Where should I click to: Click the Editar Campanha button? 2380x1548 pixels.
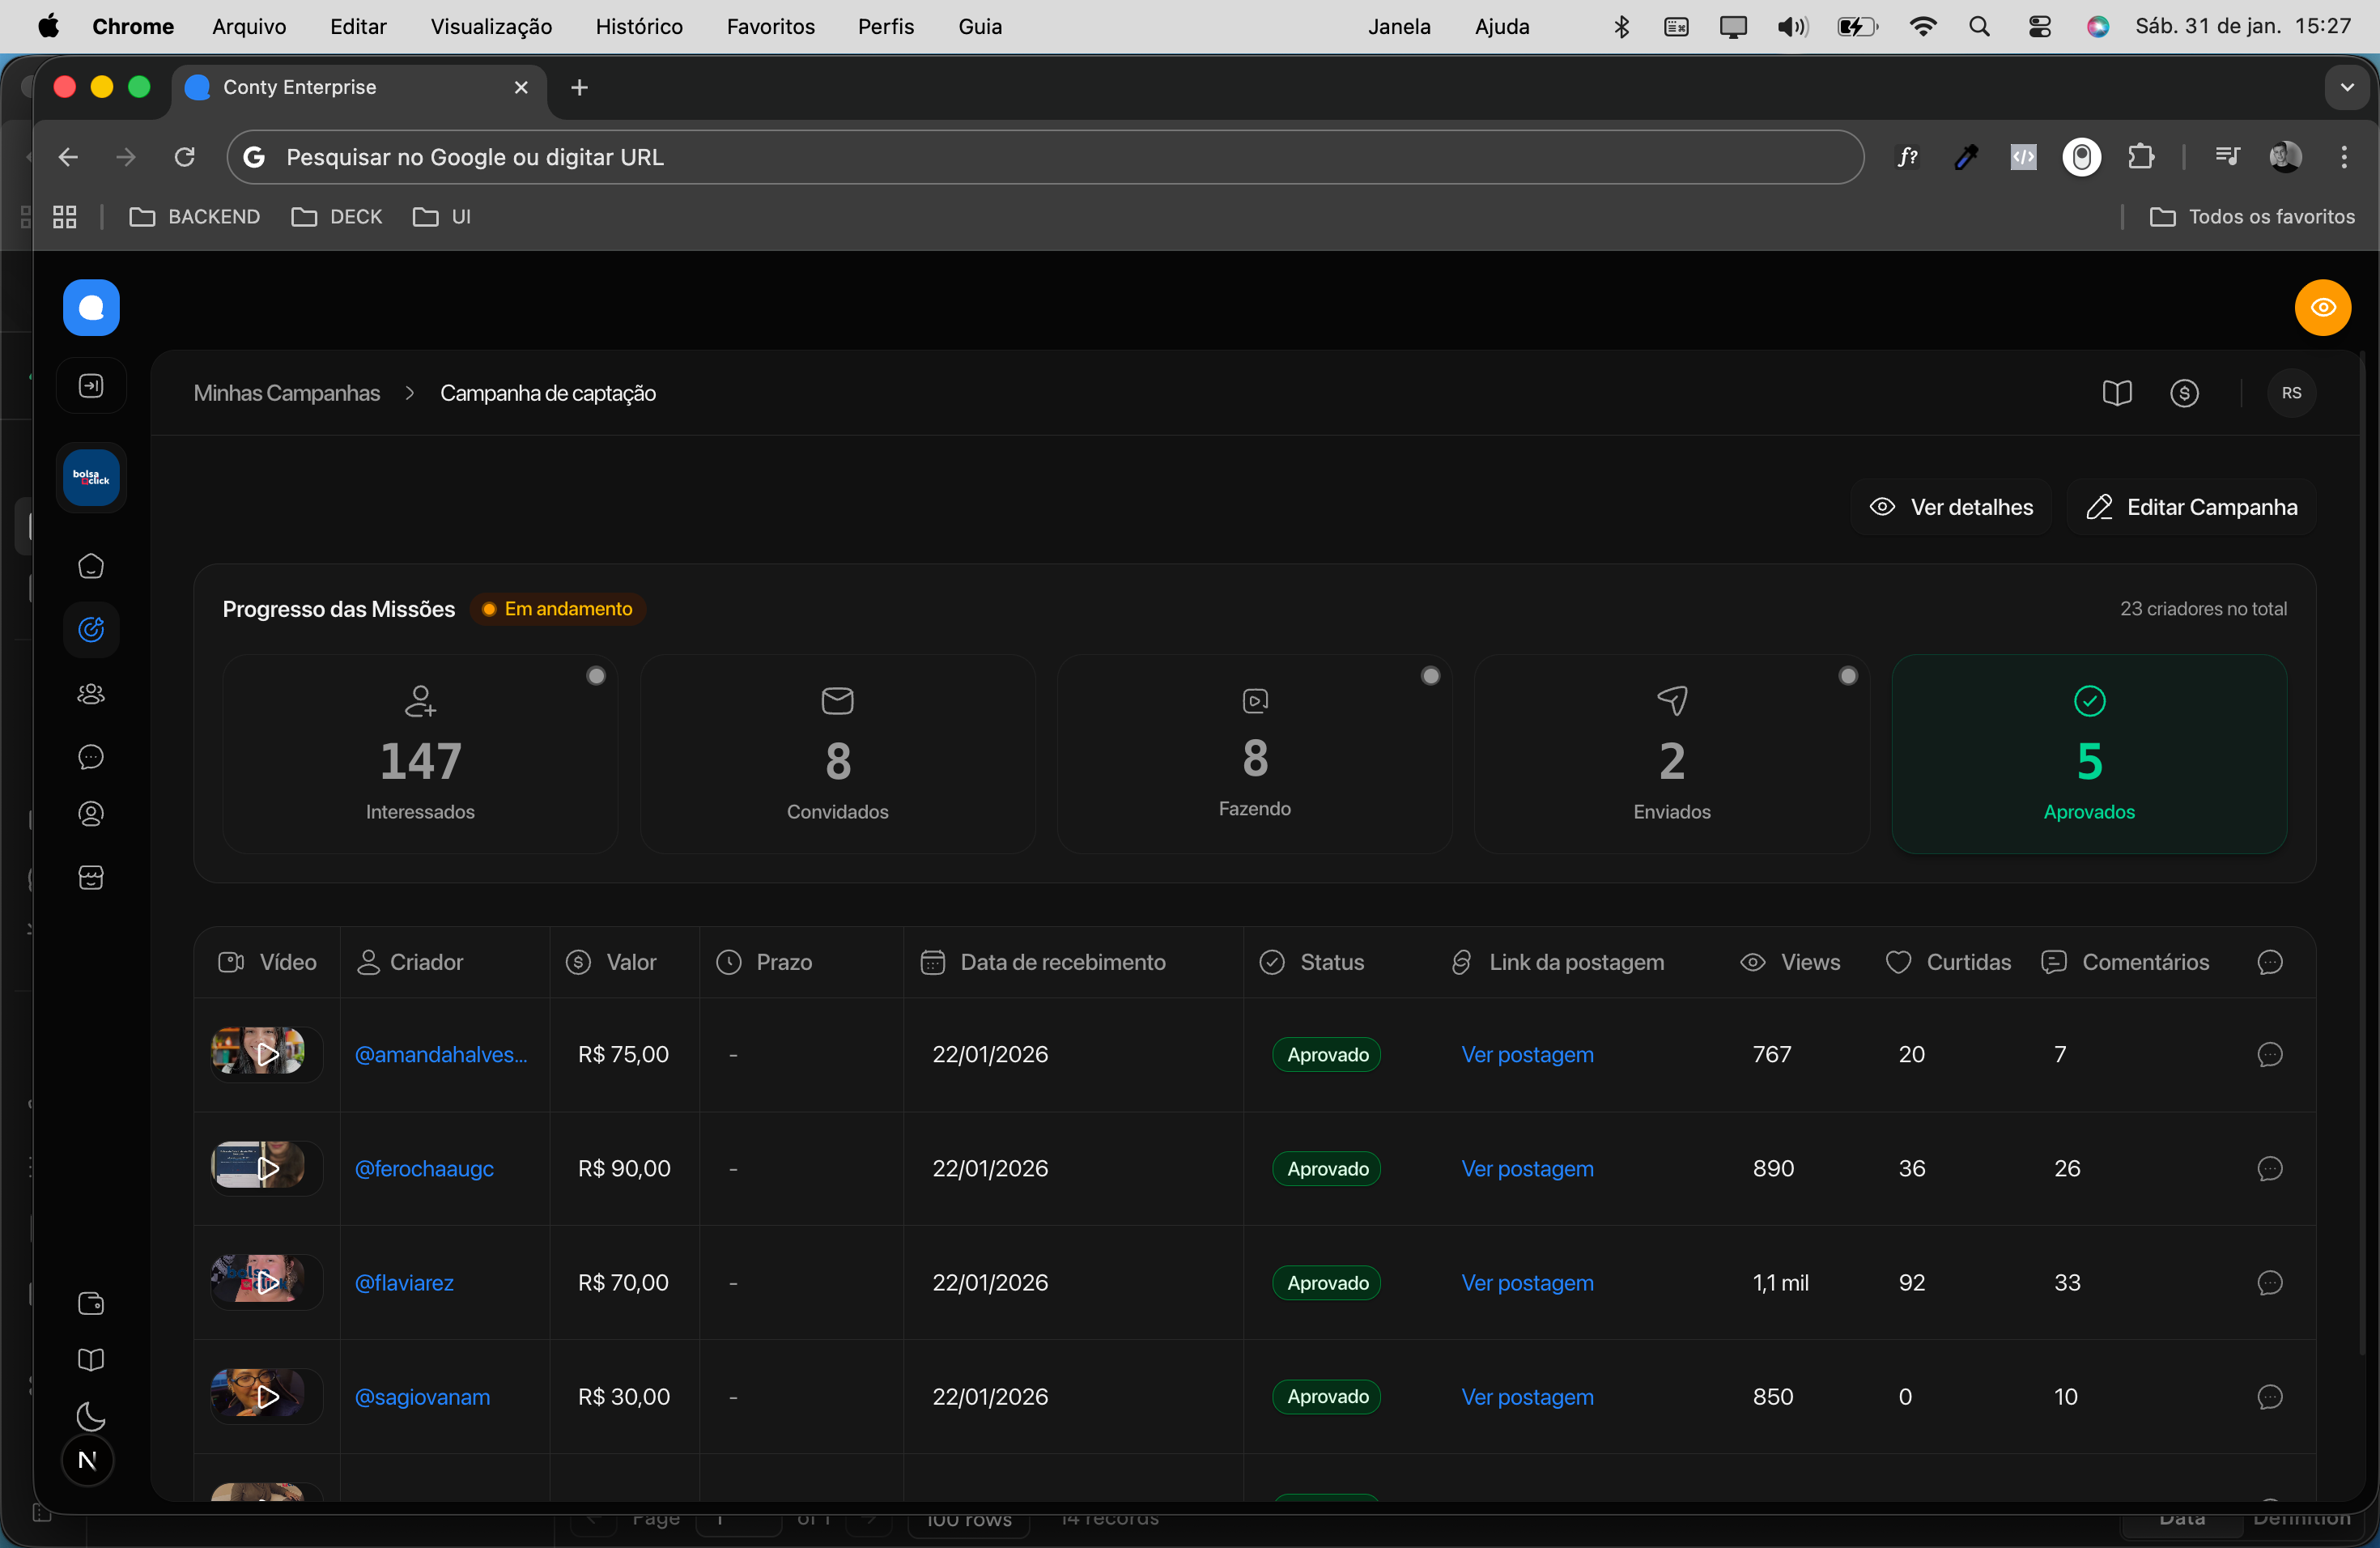[2192, 507]
